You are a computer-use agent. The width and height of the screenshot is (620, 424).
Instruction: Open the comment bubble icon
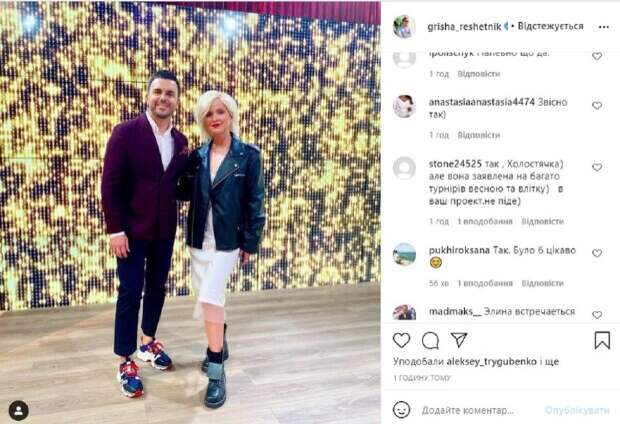coord(430,341)
